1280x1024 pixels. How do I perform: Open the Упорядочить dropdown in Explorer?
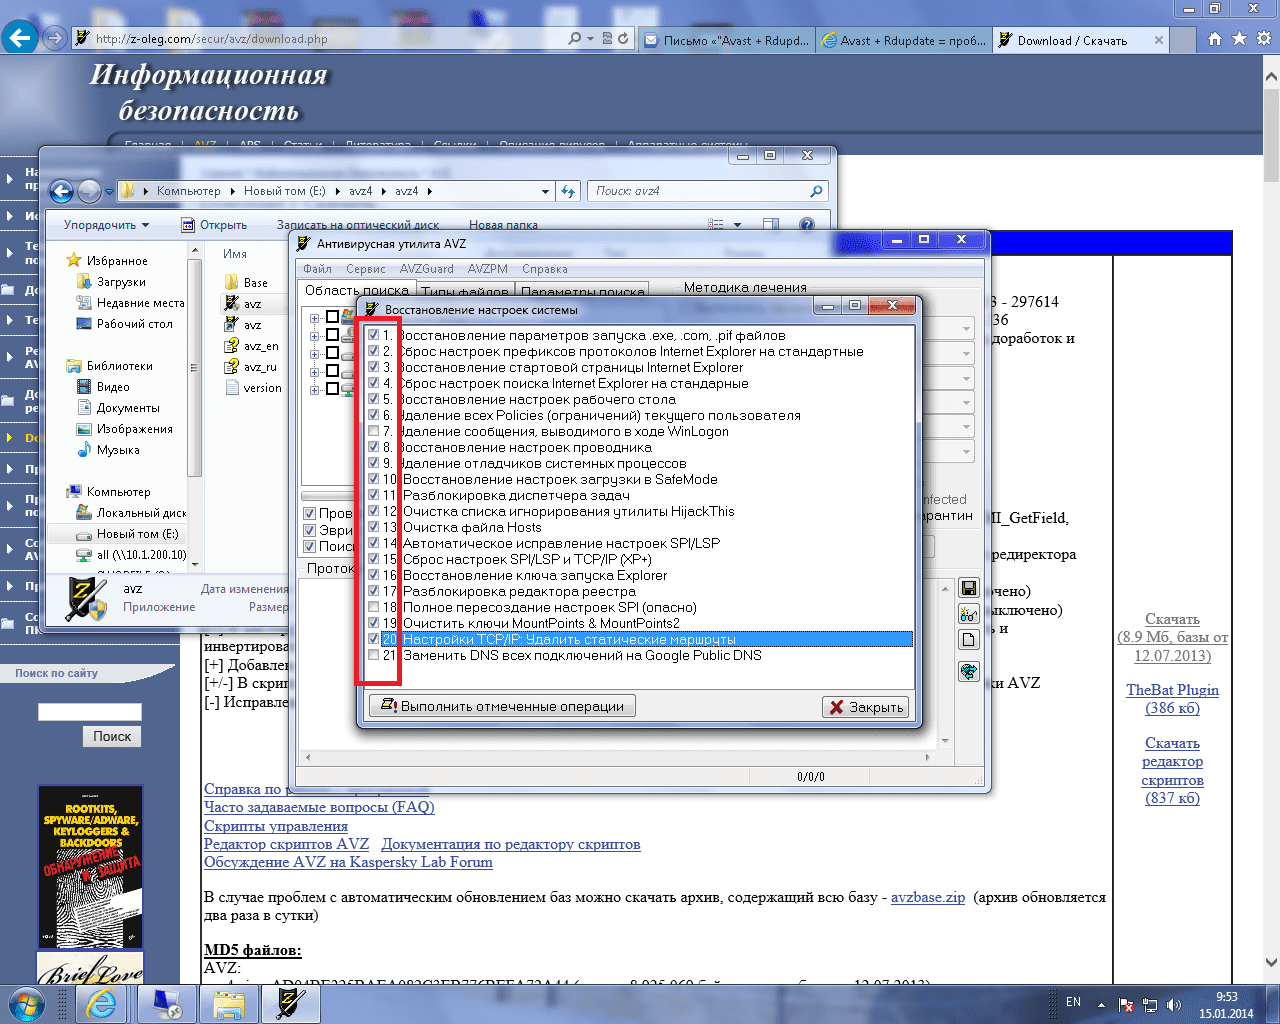pos(107,225)
